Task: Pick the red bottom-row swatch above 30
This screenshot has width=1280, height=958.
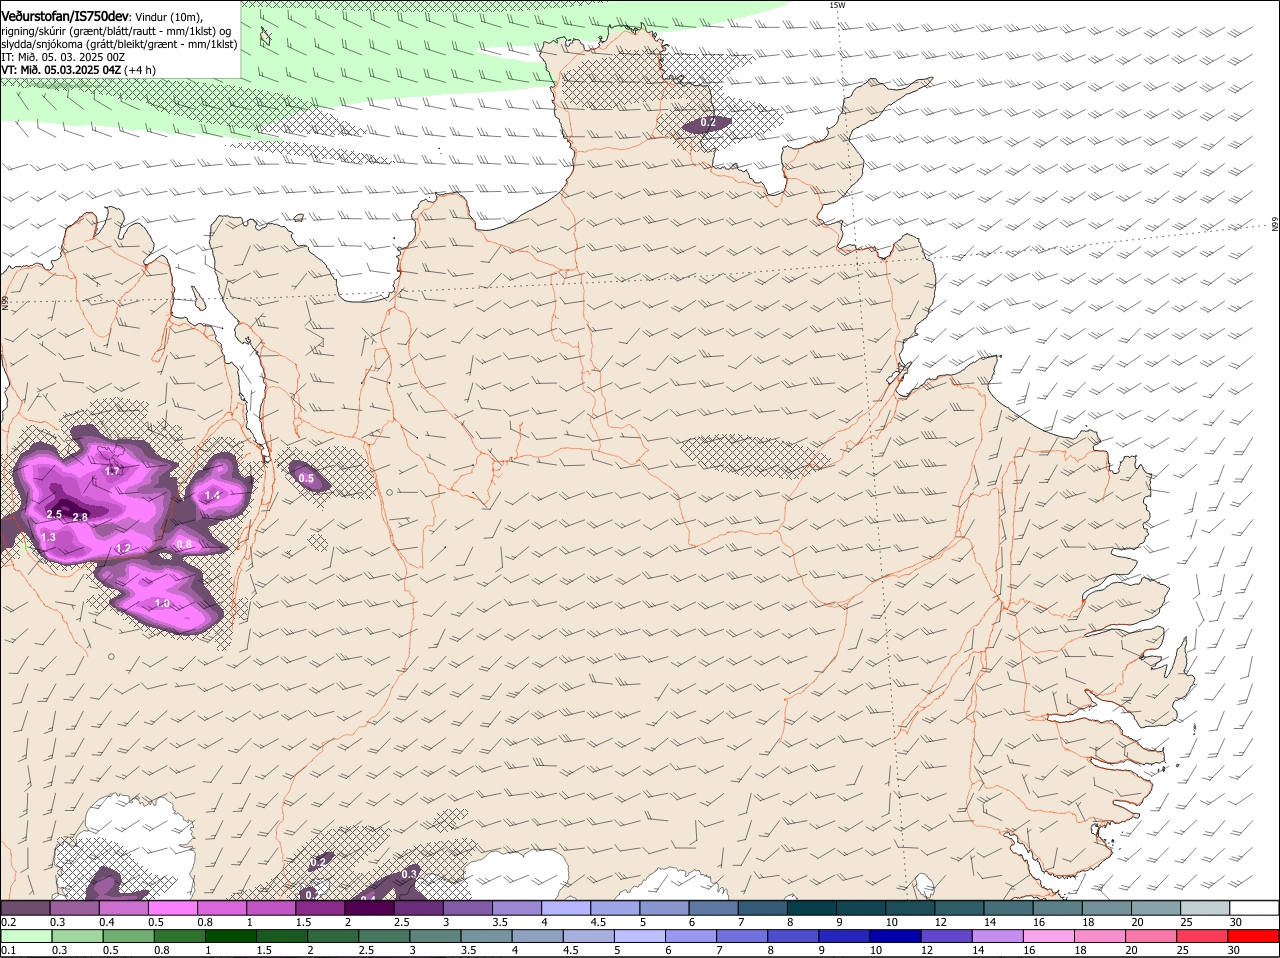Action: 1253,936
